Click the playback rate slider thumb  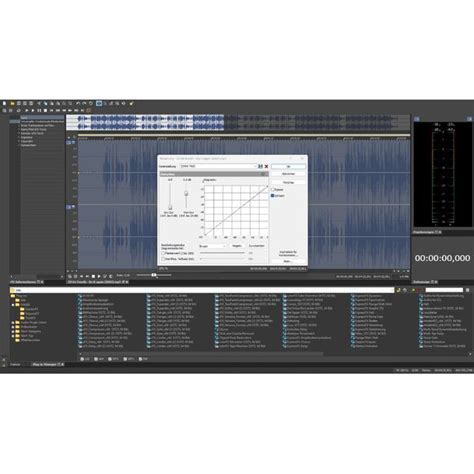pyautogui.click(x=154, y=275)
